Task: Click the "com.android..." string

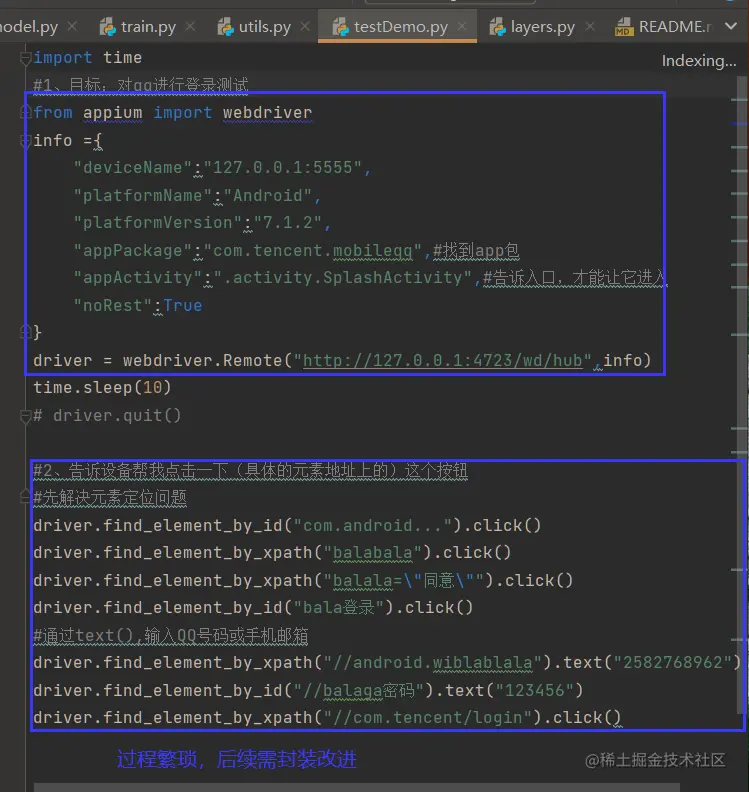Action: pos(373,526)
